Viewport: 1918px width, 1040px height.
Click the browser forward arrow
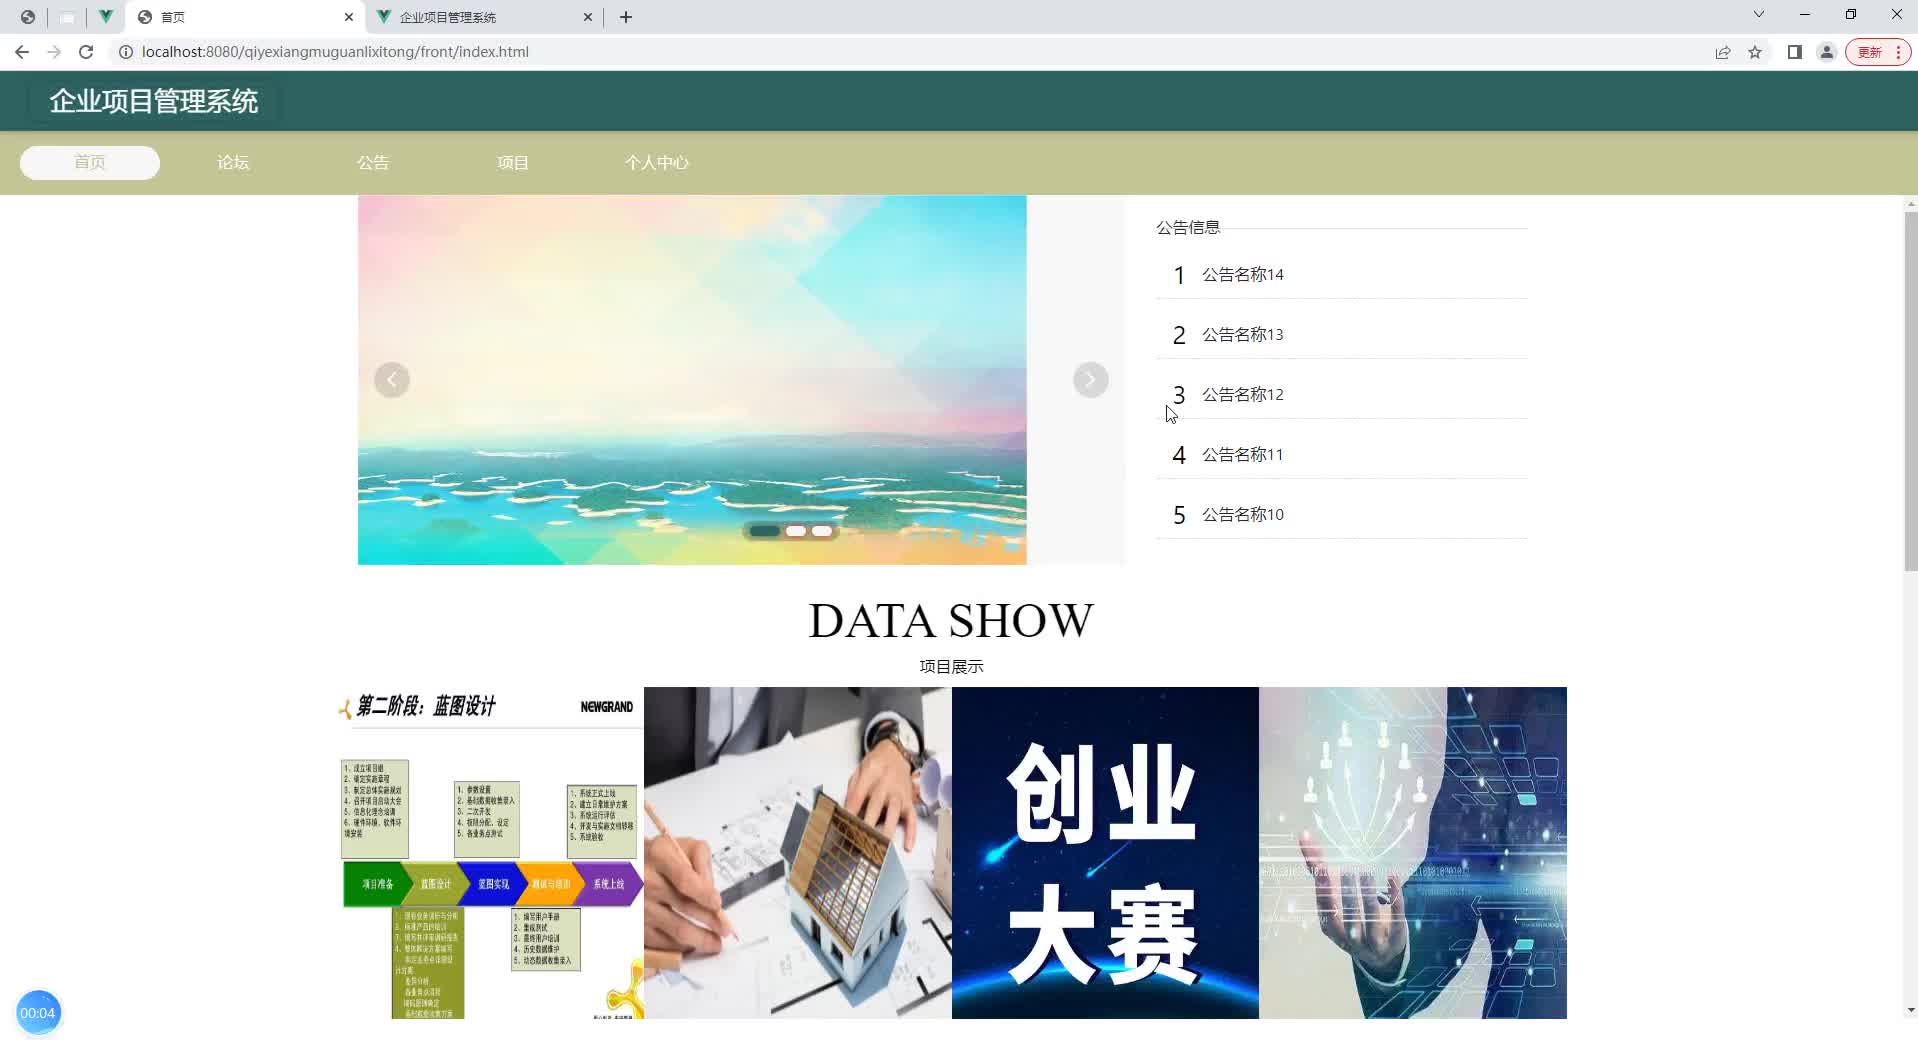(54, 52)
